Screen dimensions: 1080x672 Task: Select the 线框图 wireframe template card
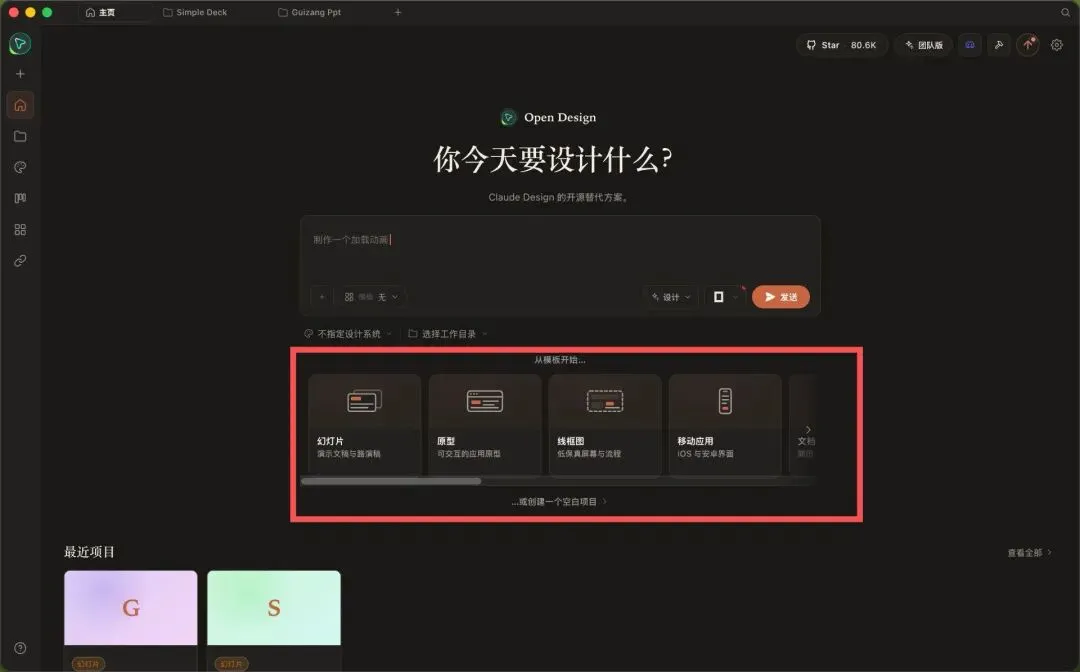[x=605, y=424]
